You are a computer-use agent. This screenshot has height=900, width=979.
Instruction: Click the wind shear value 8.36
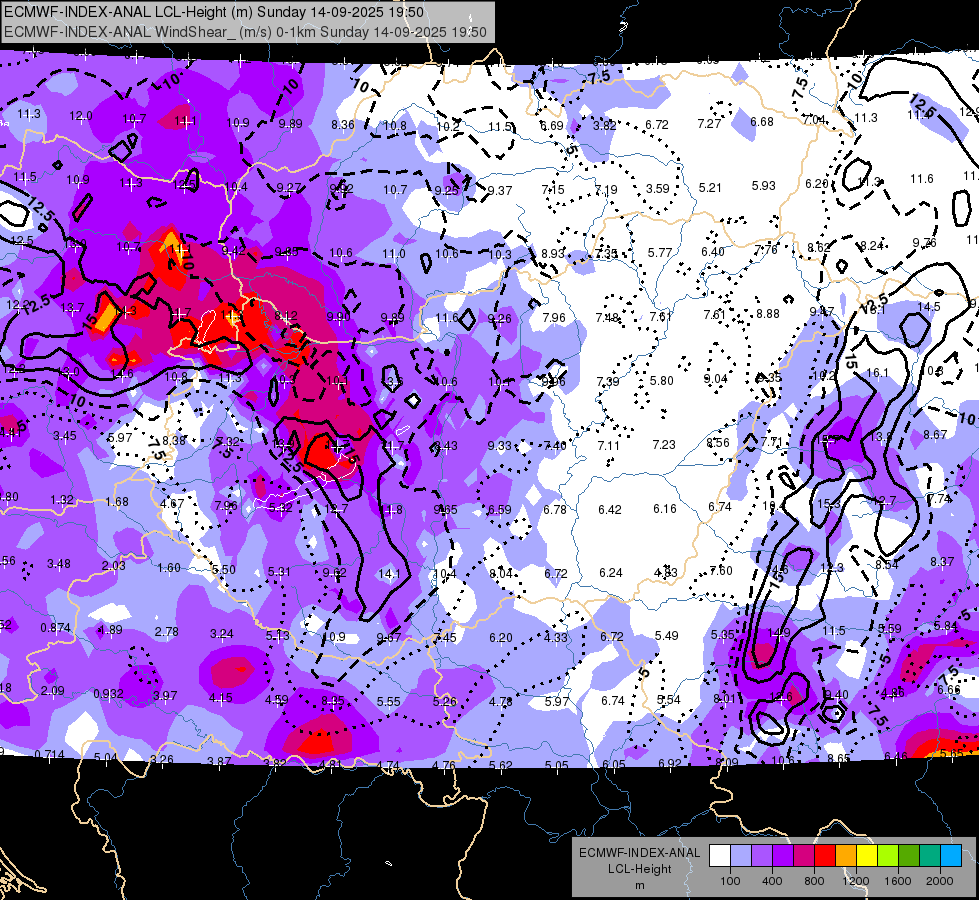tap(343, 125)
